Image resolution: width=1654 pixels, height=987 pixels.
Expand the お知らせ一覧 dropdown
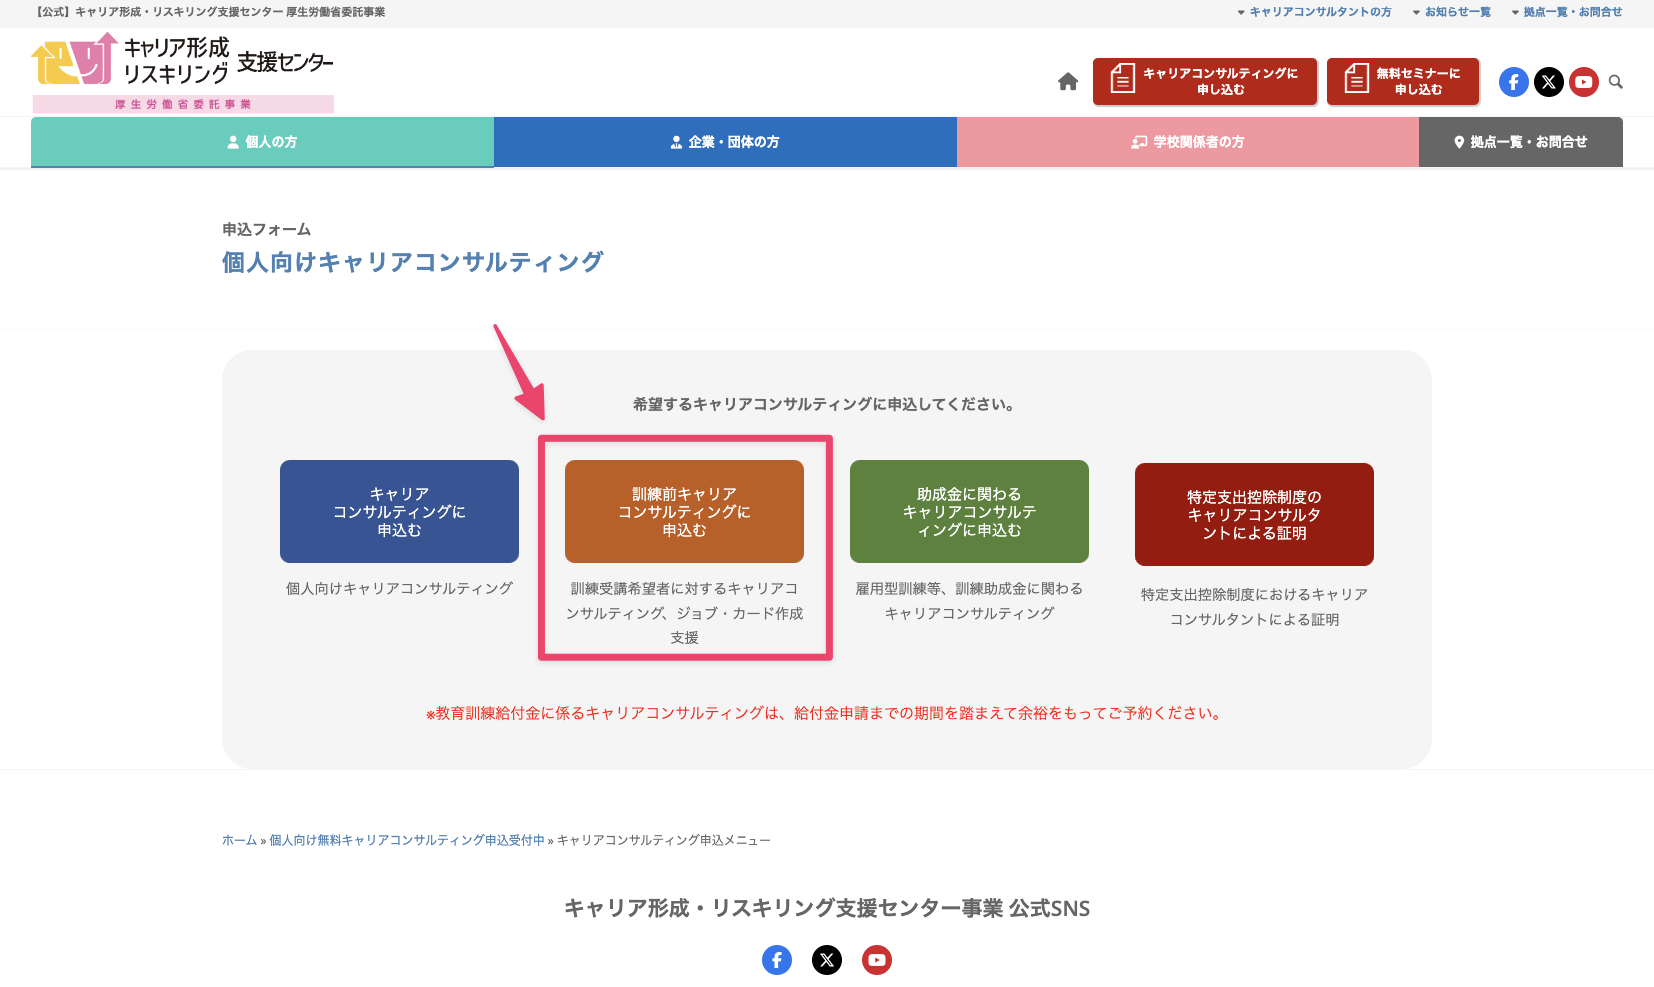click(1451, 12)
